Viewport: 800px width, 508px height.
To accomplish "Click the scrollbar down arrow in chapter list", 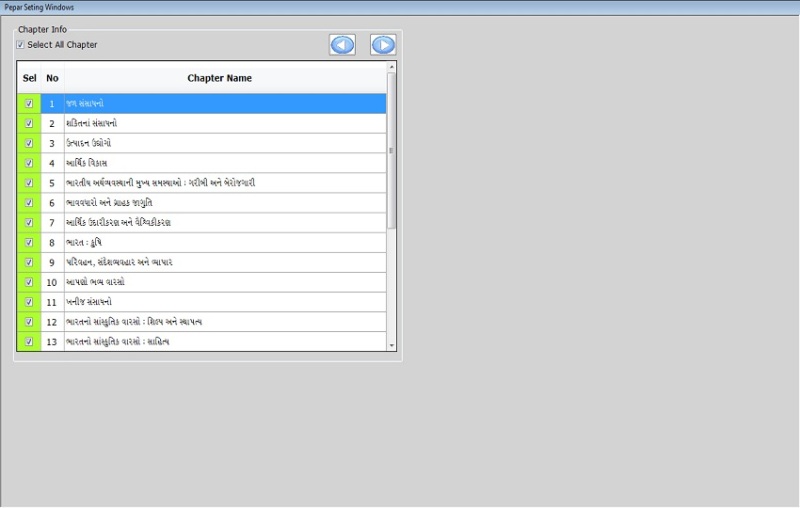I will (x=392, y=345).
